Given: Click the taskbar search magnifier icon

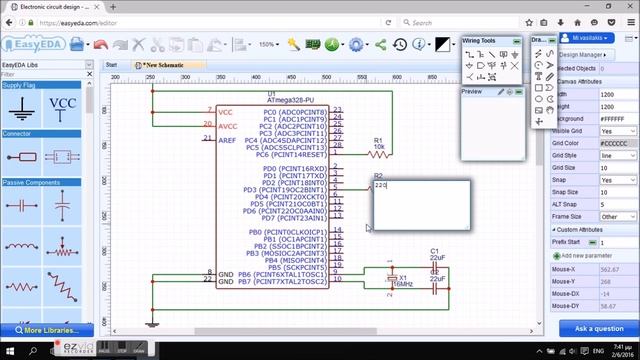Looking at the screenshot, I should 33,351.
